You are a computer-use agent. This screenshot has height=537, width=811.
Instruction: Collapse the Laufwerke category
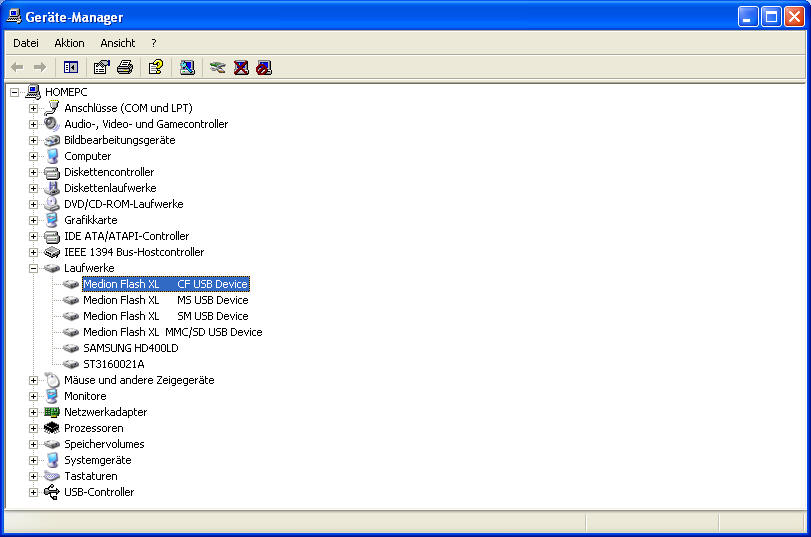point(33,268)
